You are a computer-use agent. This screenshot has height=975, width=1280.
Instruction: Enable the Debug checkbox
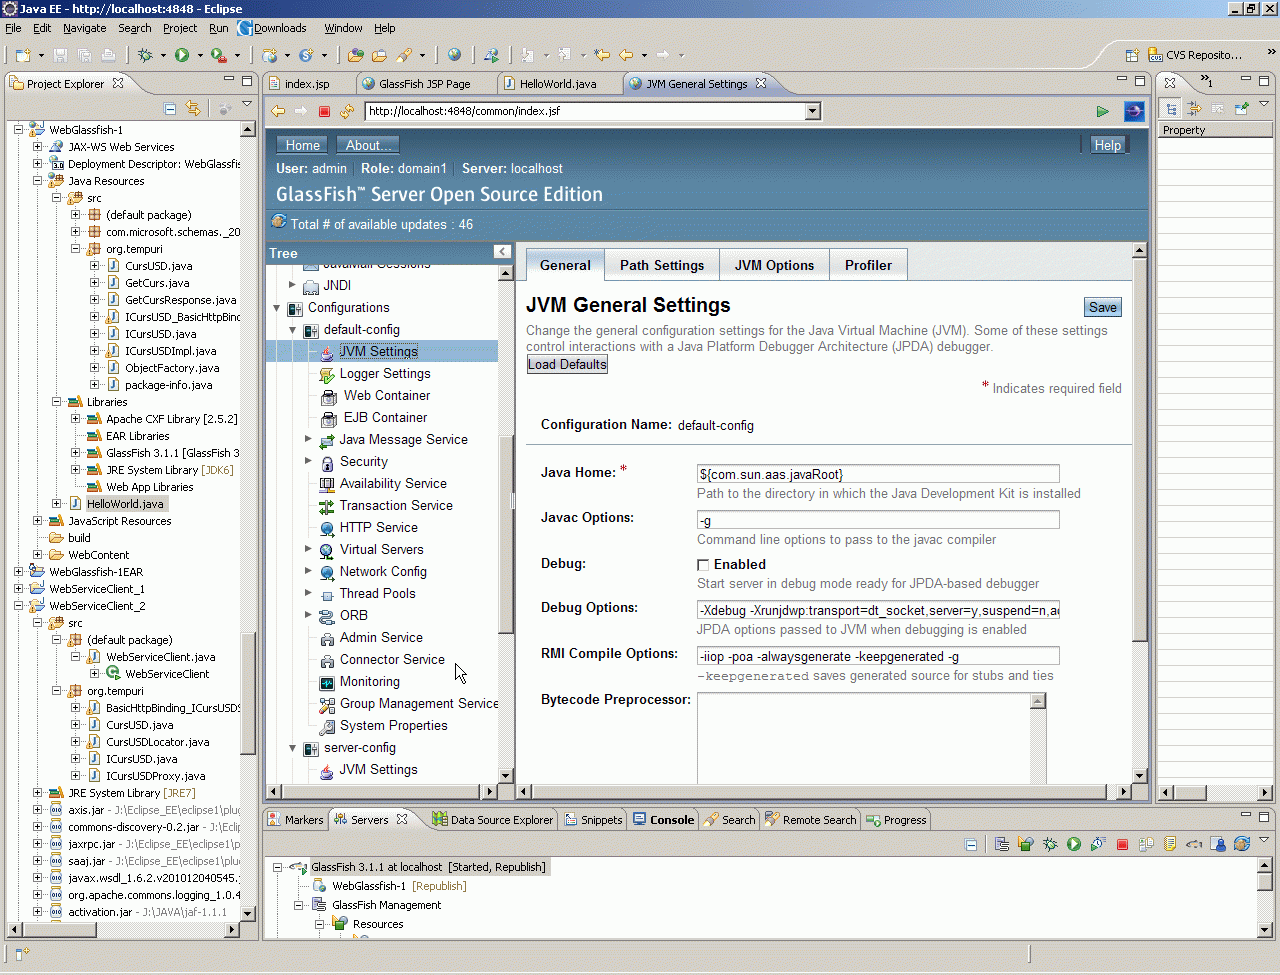[703, 565]
